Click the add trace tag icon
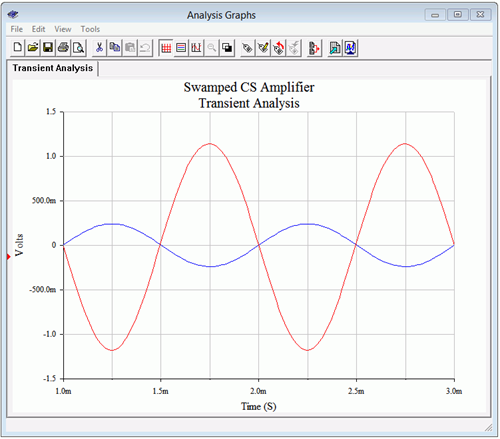 tap(247, 48)
